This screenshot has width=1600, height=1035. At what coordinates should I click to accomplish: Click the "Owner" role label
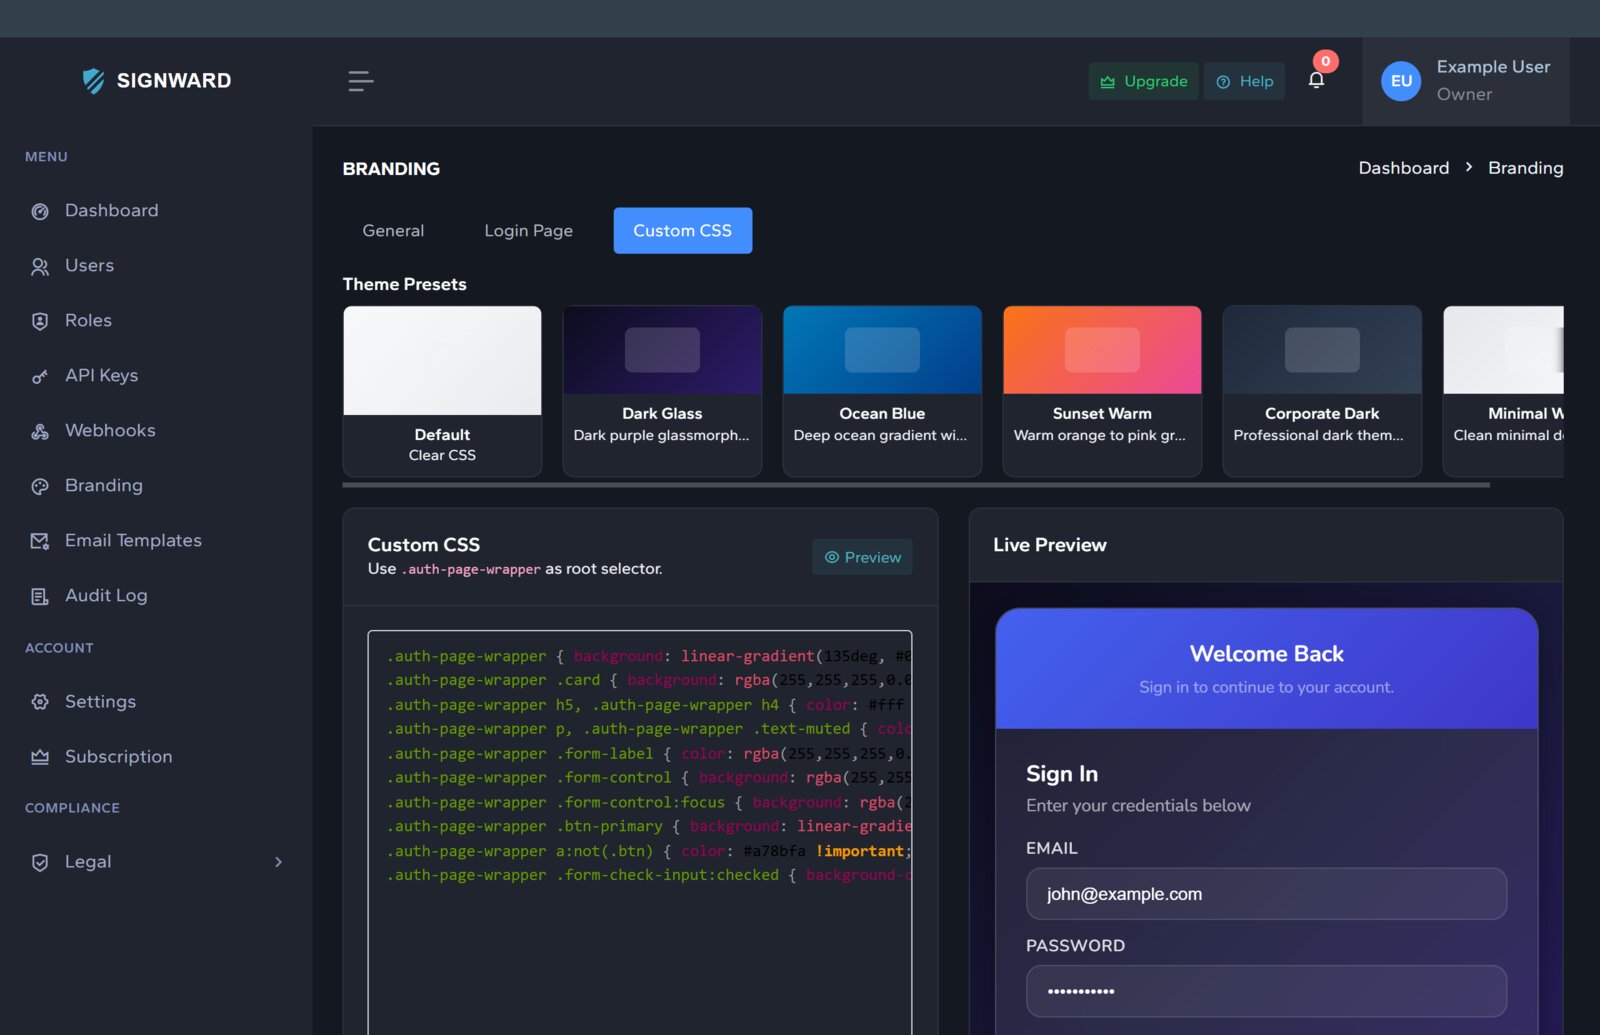pos(1464,94)
